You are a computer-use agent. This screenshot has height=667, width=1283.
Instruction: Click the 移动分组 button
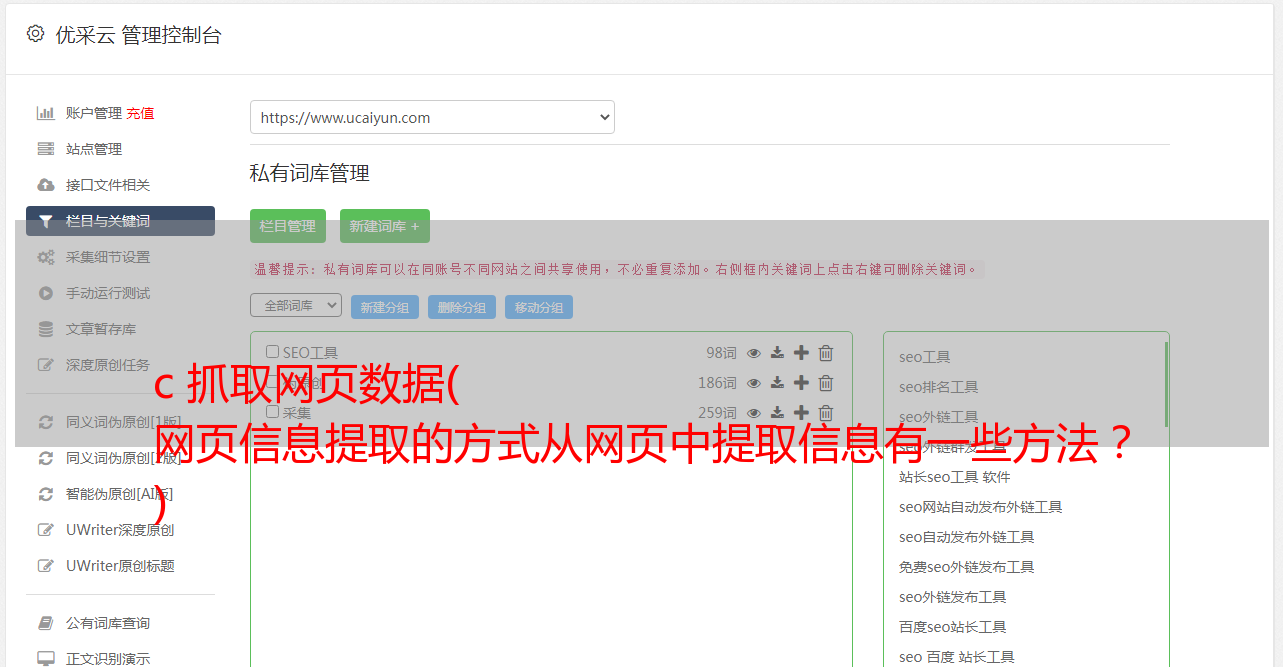point(539,307)
